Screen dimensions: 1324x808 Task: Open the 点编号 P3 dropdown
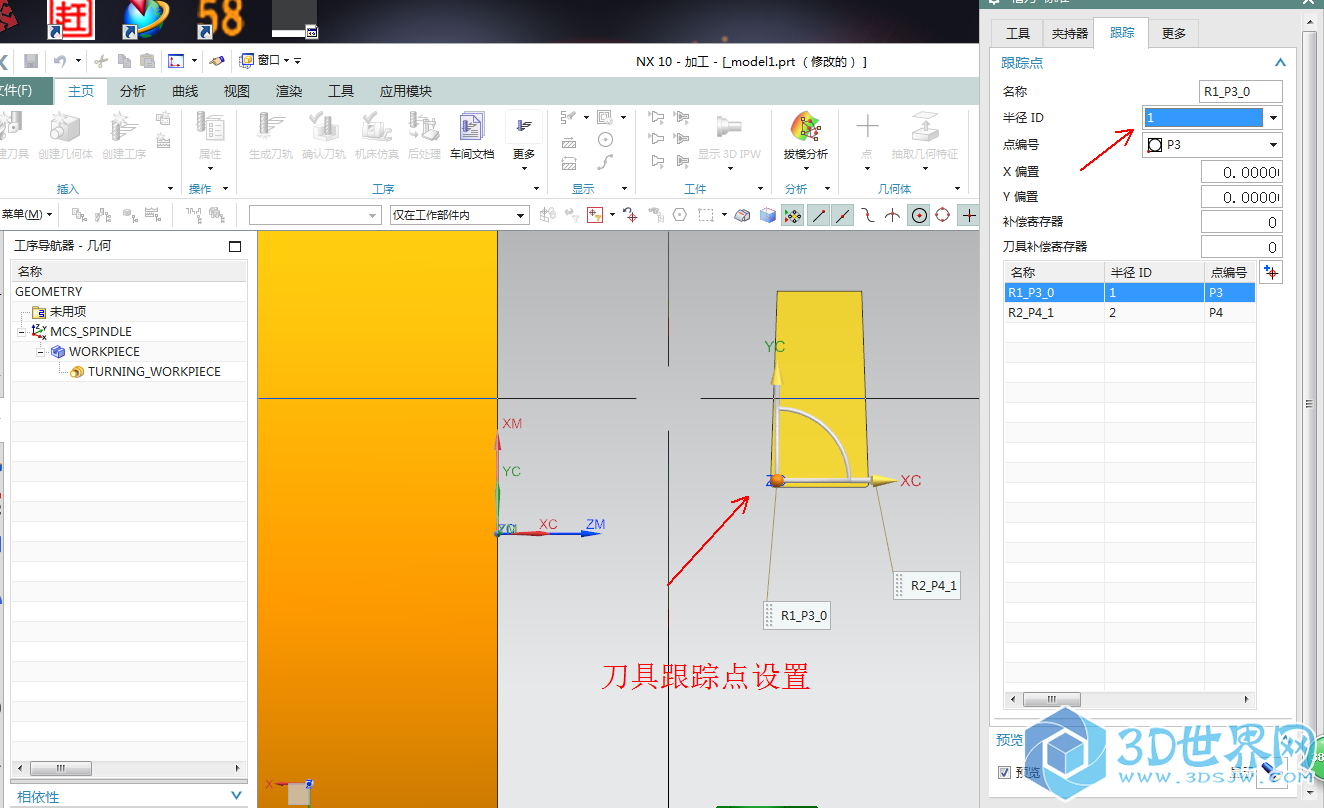(1273, 145)
